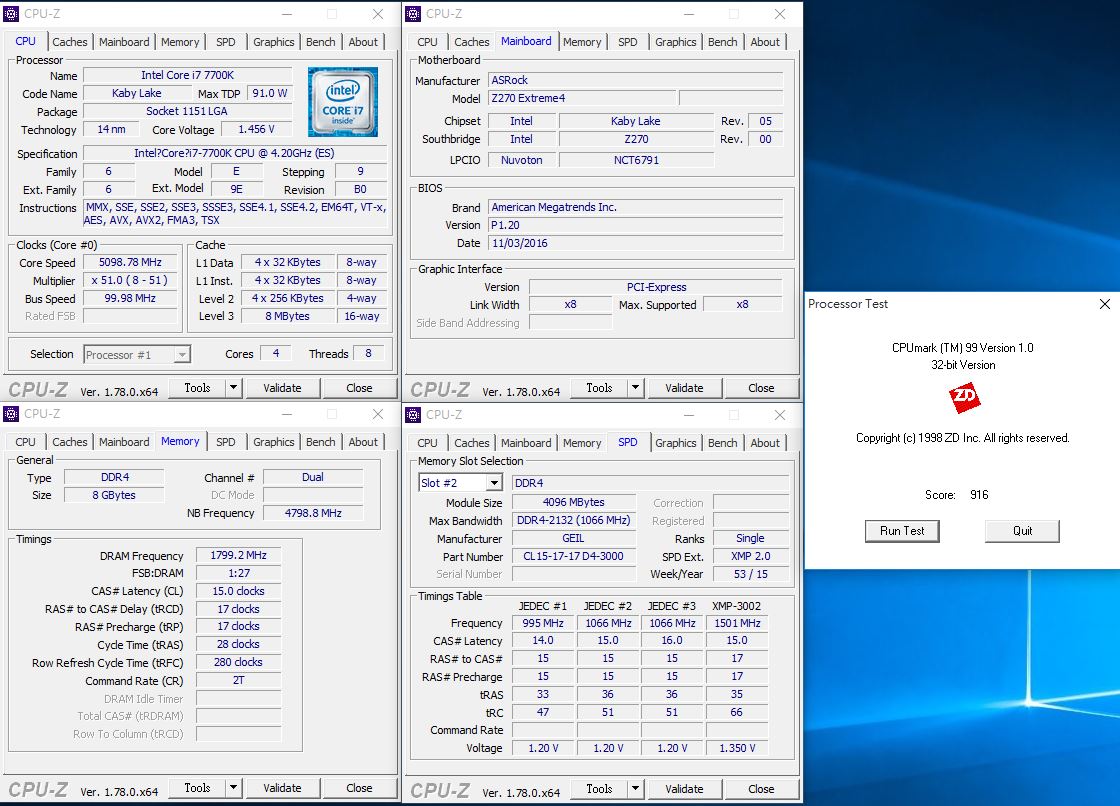Click BIOS date 11/03/2016
Screen dimensions: 1120x806
[636, 243]
